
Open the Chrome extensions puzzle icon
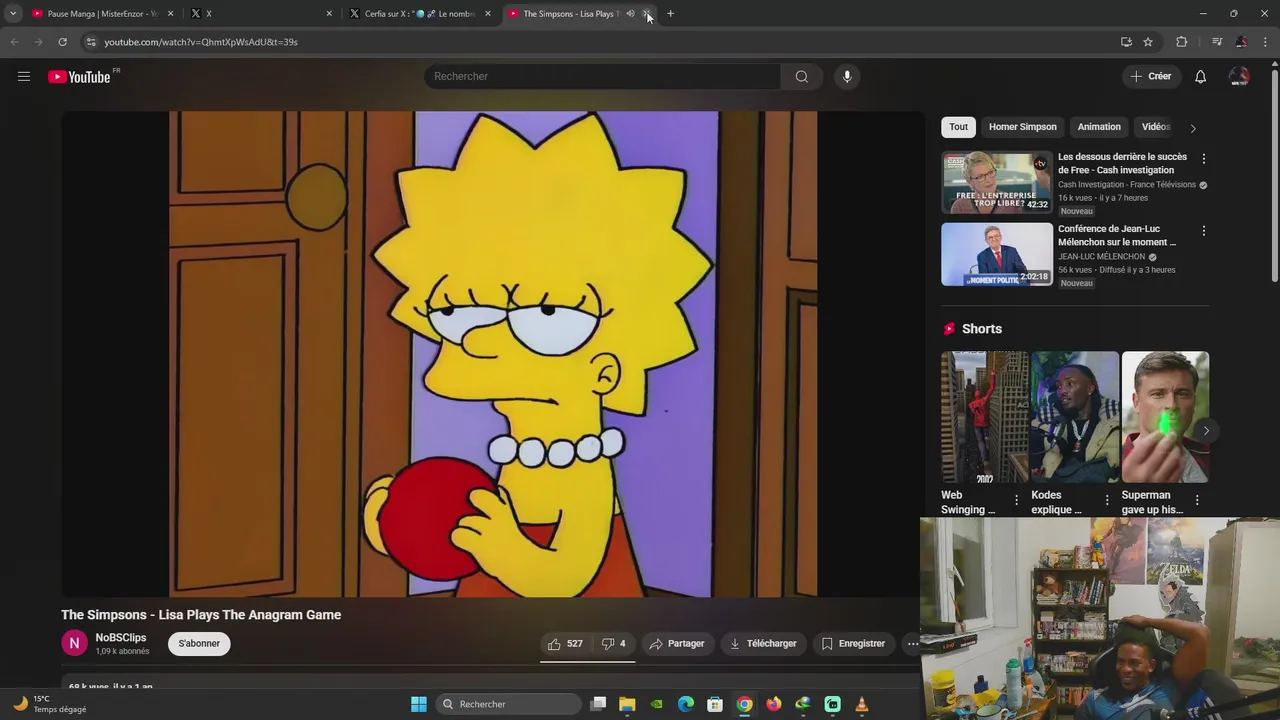[x=1181, y=42]
